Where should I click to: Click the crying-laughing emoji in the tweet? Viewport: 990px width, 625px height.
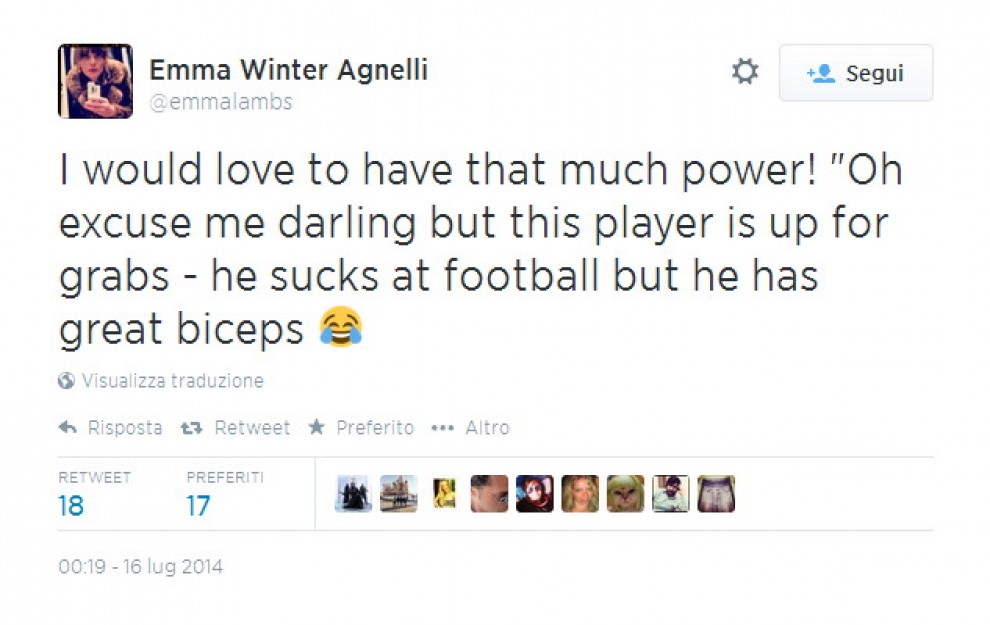pos(340,327)
